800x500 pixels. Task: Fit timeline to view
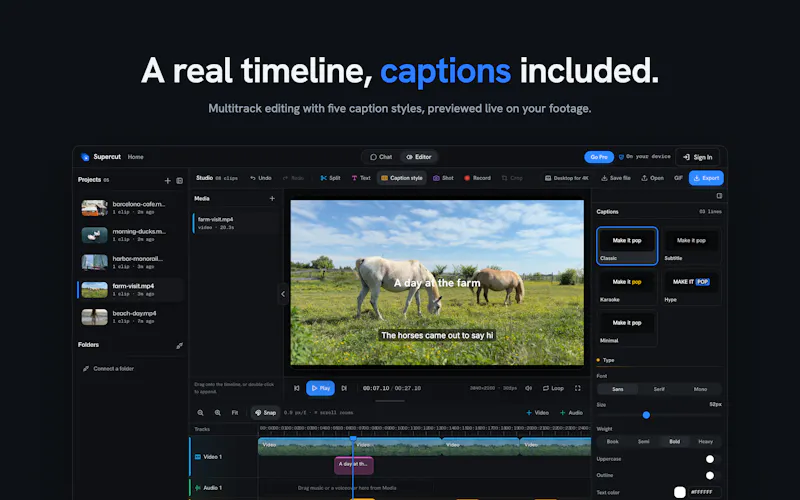[x=235, y=413]
